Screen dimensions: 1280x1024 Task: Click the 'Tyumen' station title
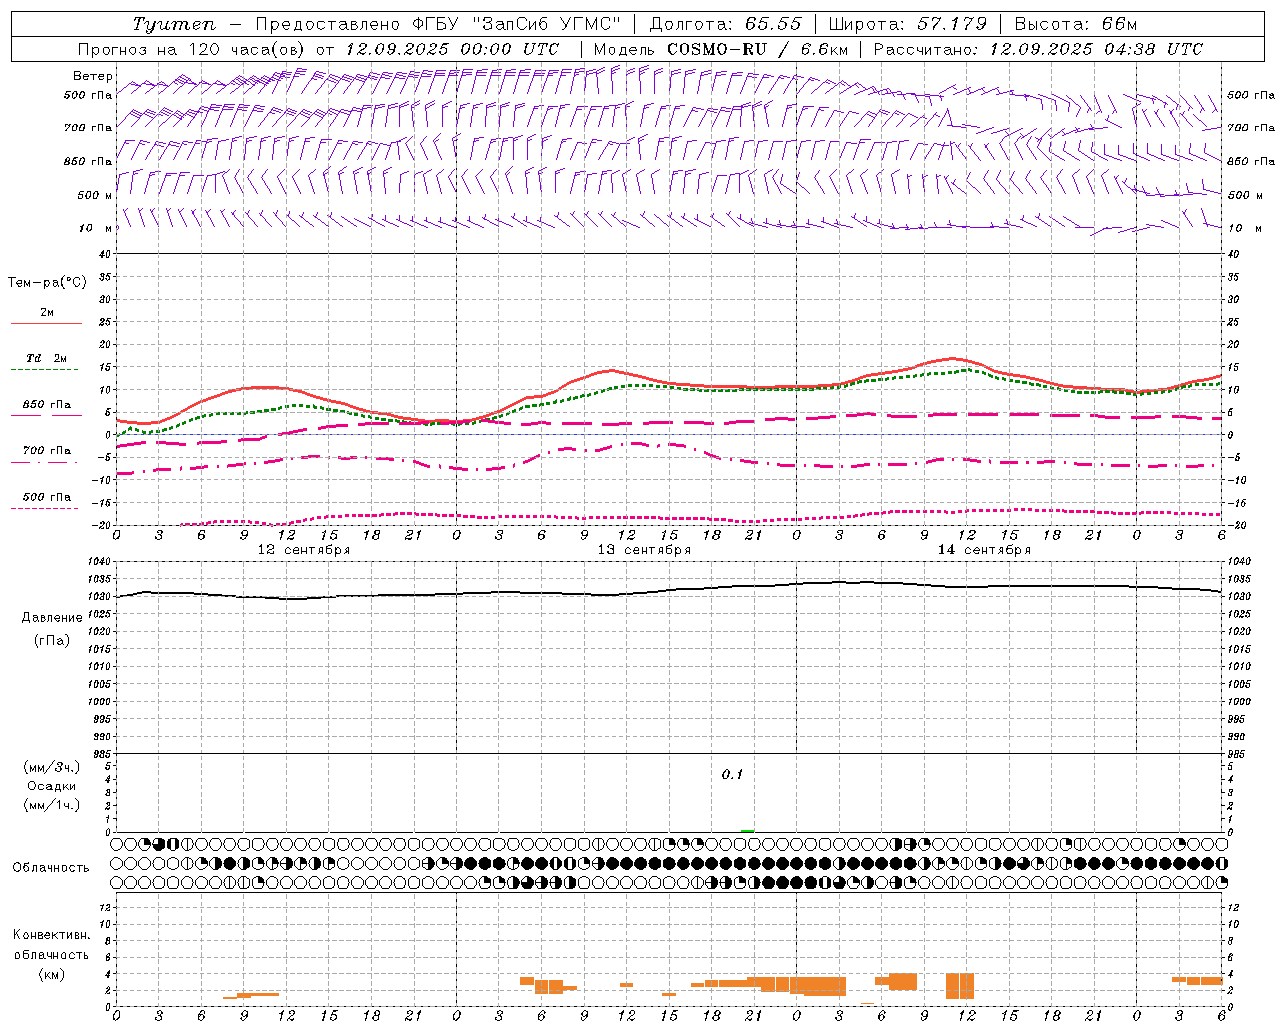(174, 24)
